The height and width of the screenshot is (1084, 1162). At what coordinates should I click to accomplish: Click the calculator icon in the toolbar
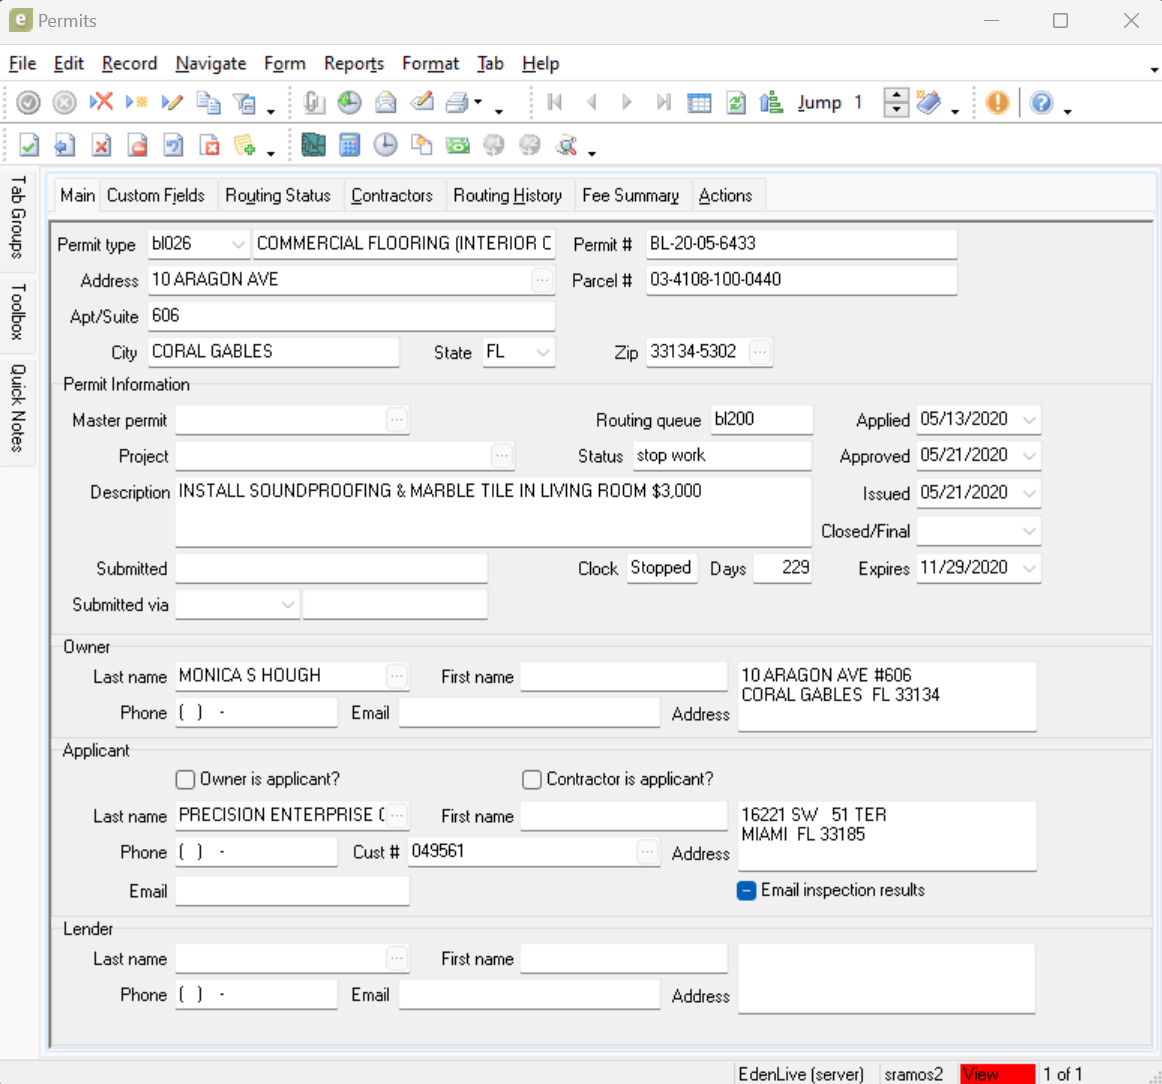pyautogui.click(x=349, y=145)
